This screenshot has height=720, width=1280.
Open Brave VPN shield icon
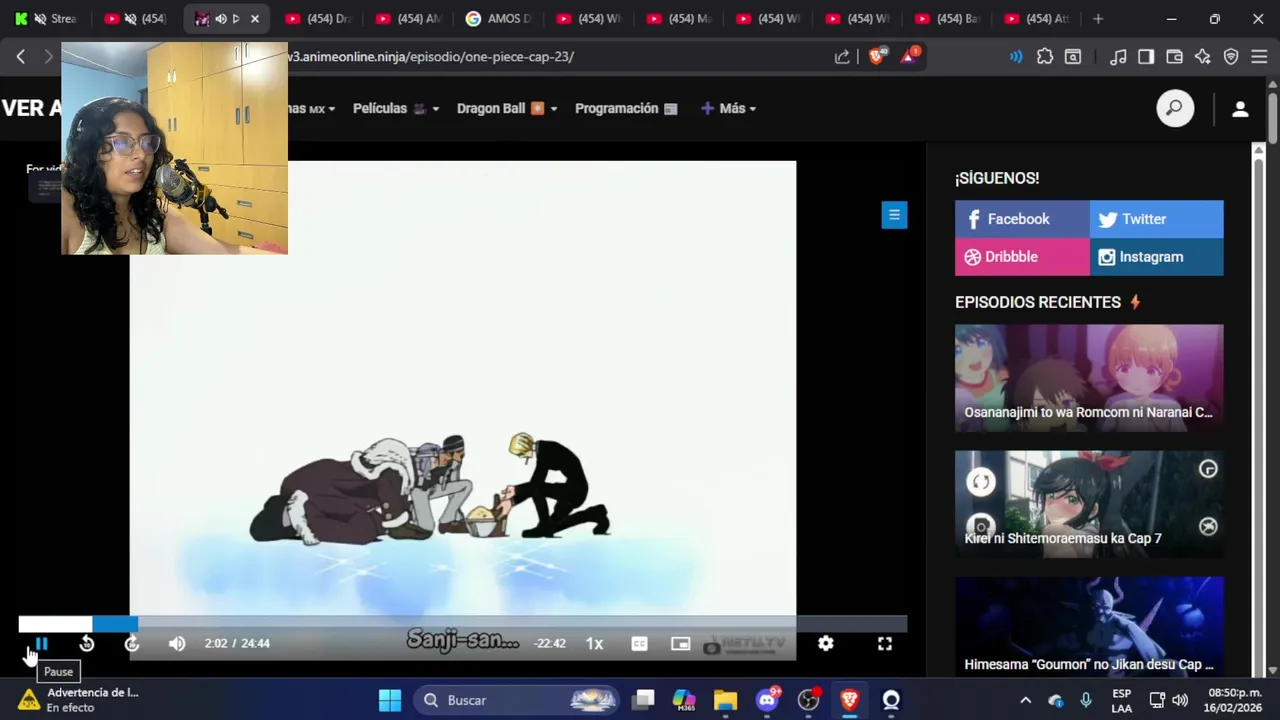(x=1231, y=57)
